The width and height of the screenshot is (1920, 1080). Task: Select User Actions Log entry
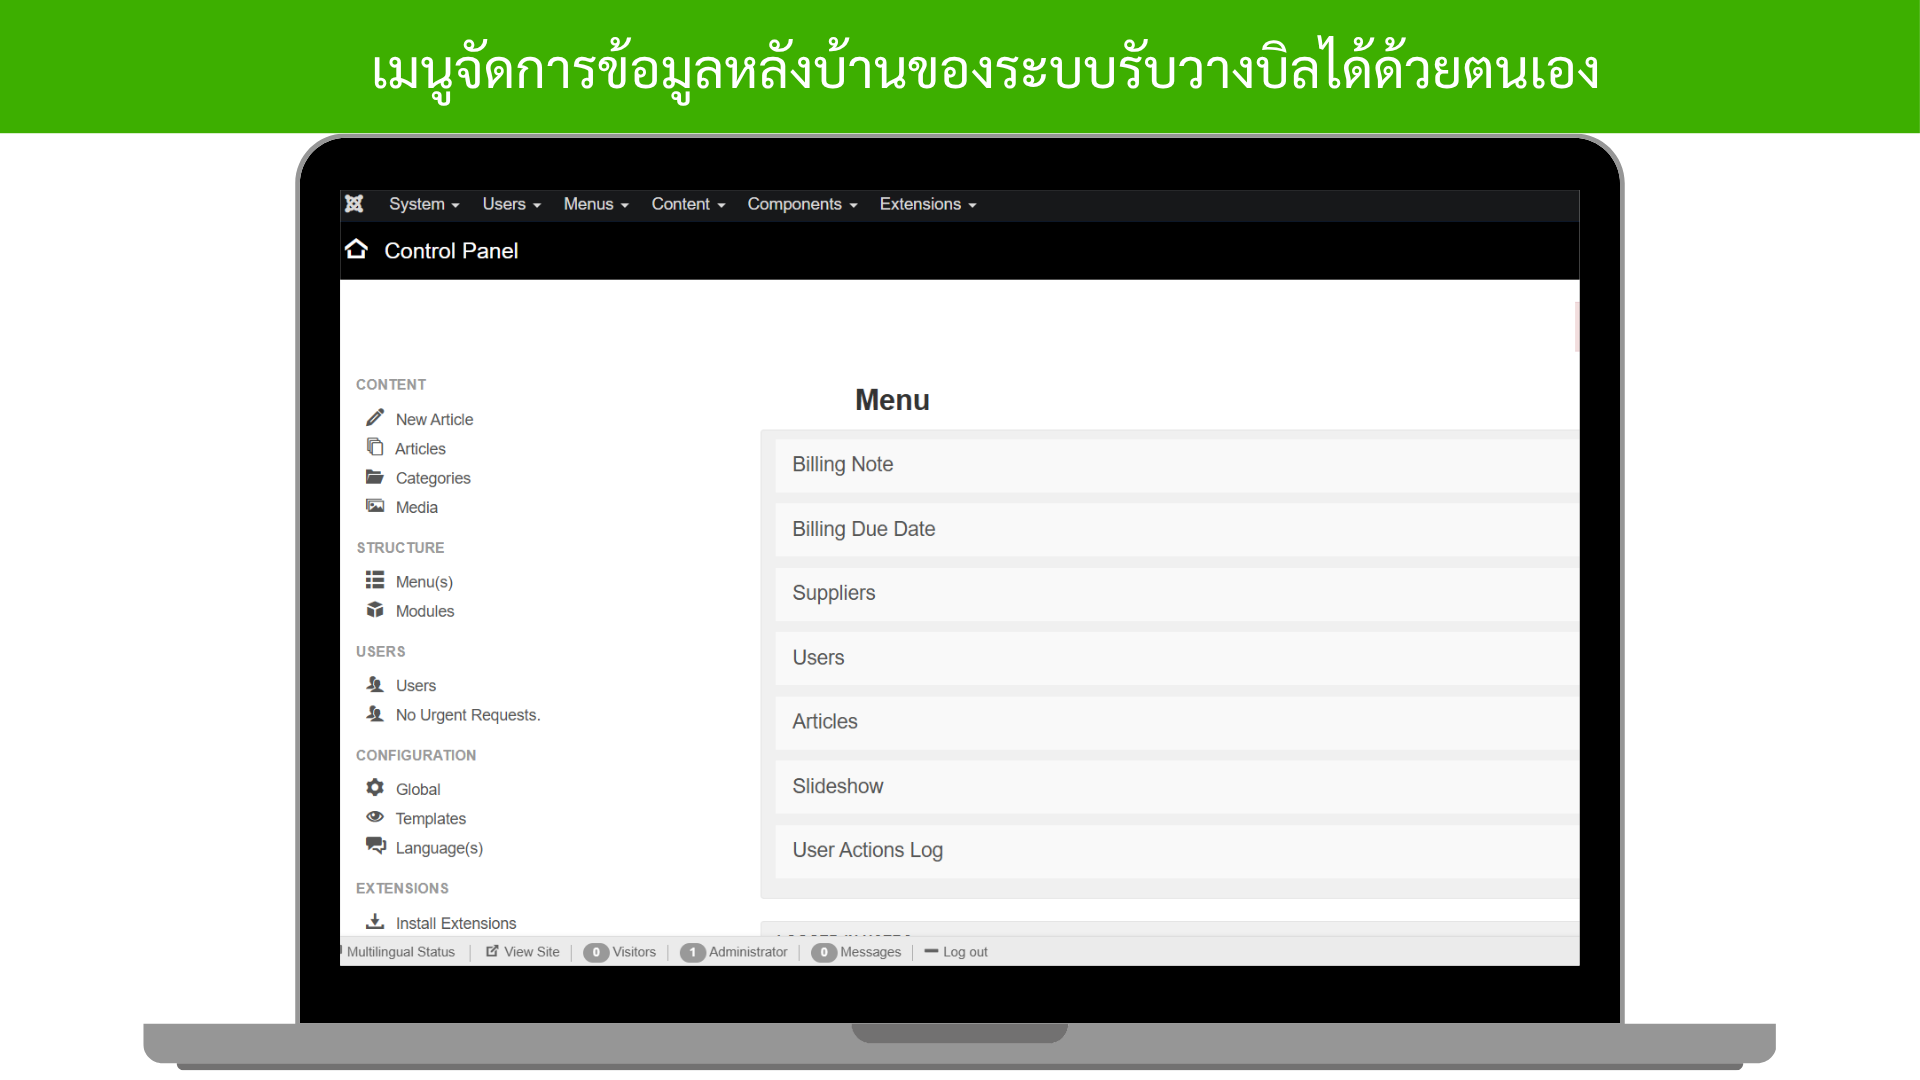pyautogui.click(x=868, y=850)
